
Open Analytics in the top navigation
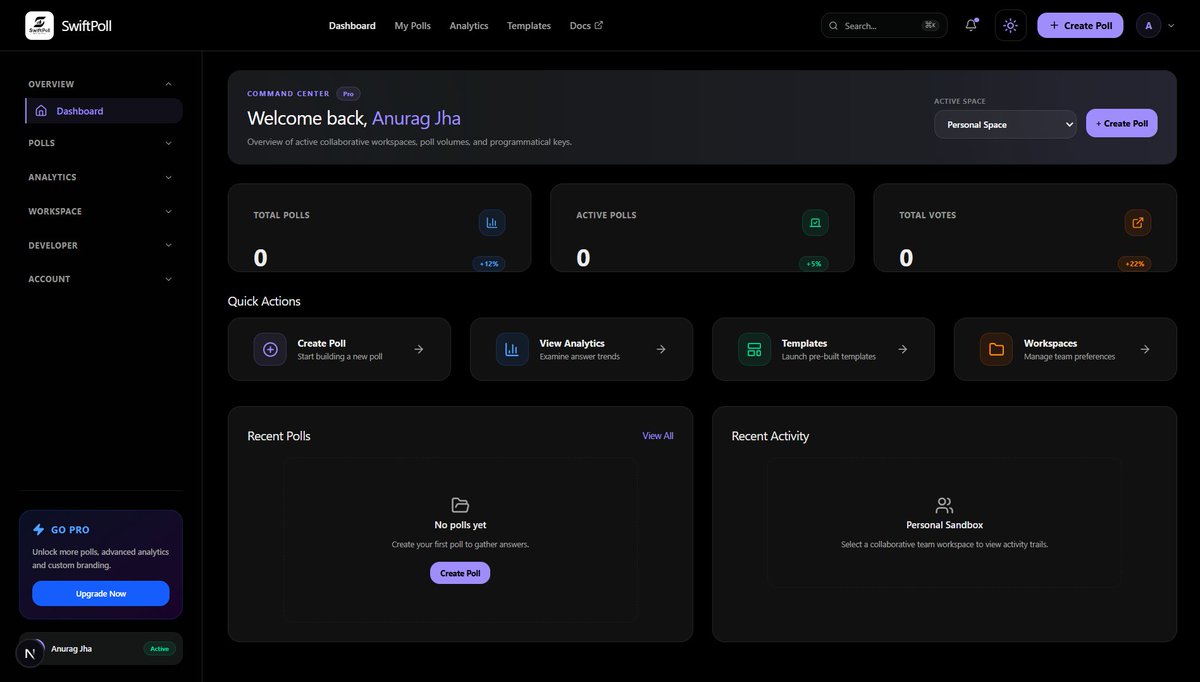point(469,26)
